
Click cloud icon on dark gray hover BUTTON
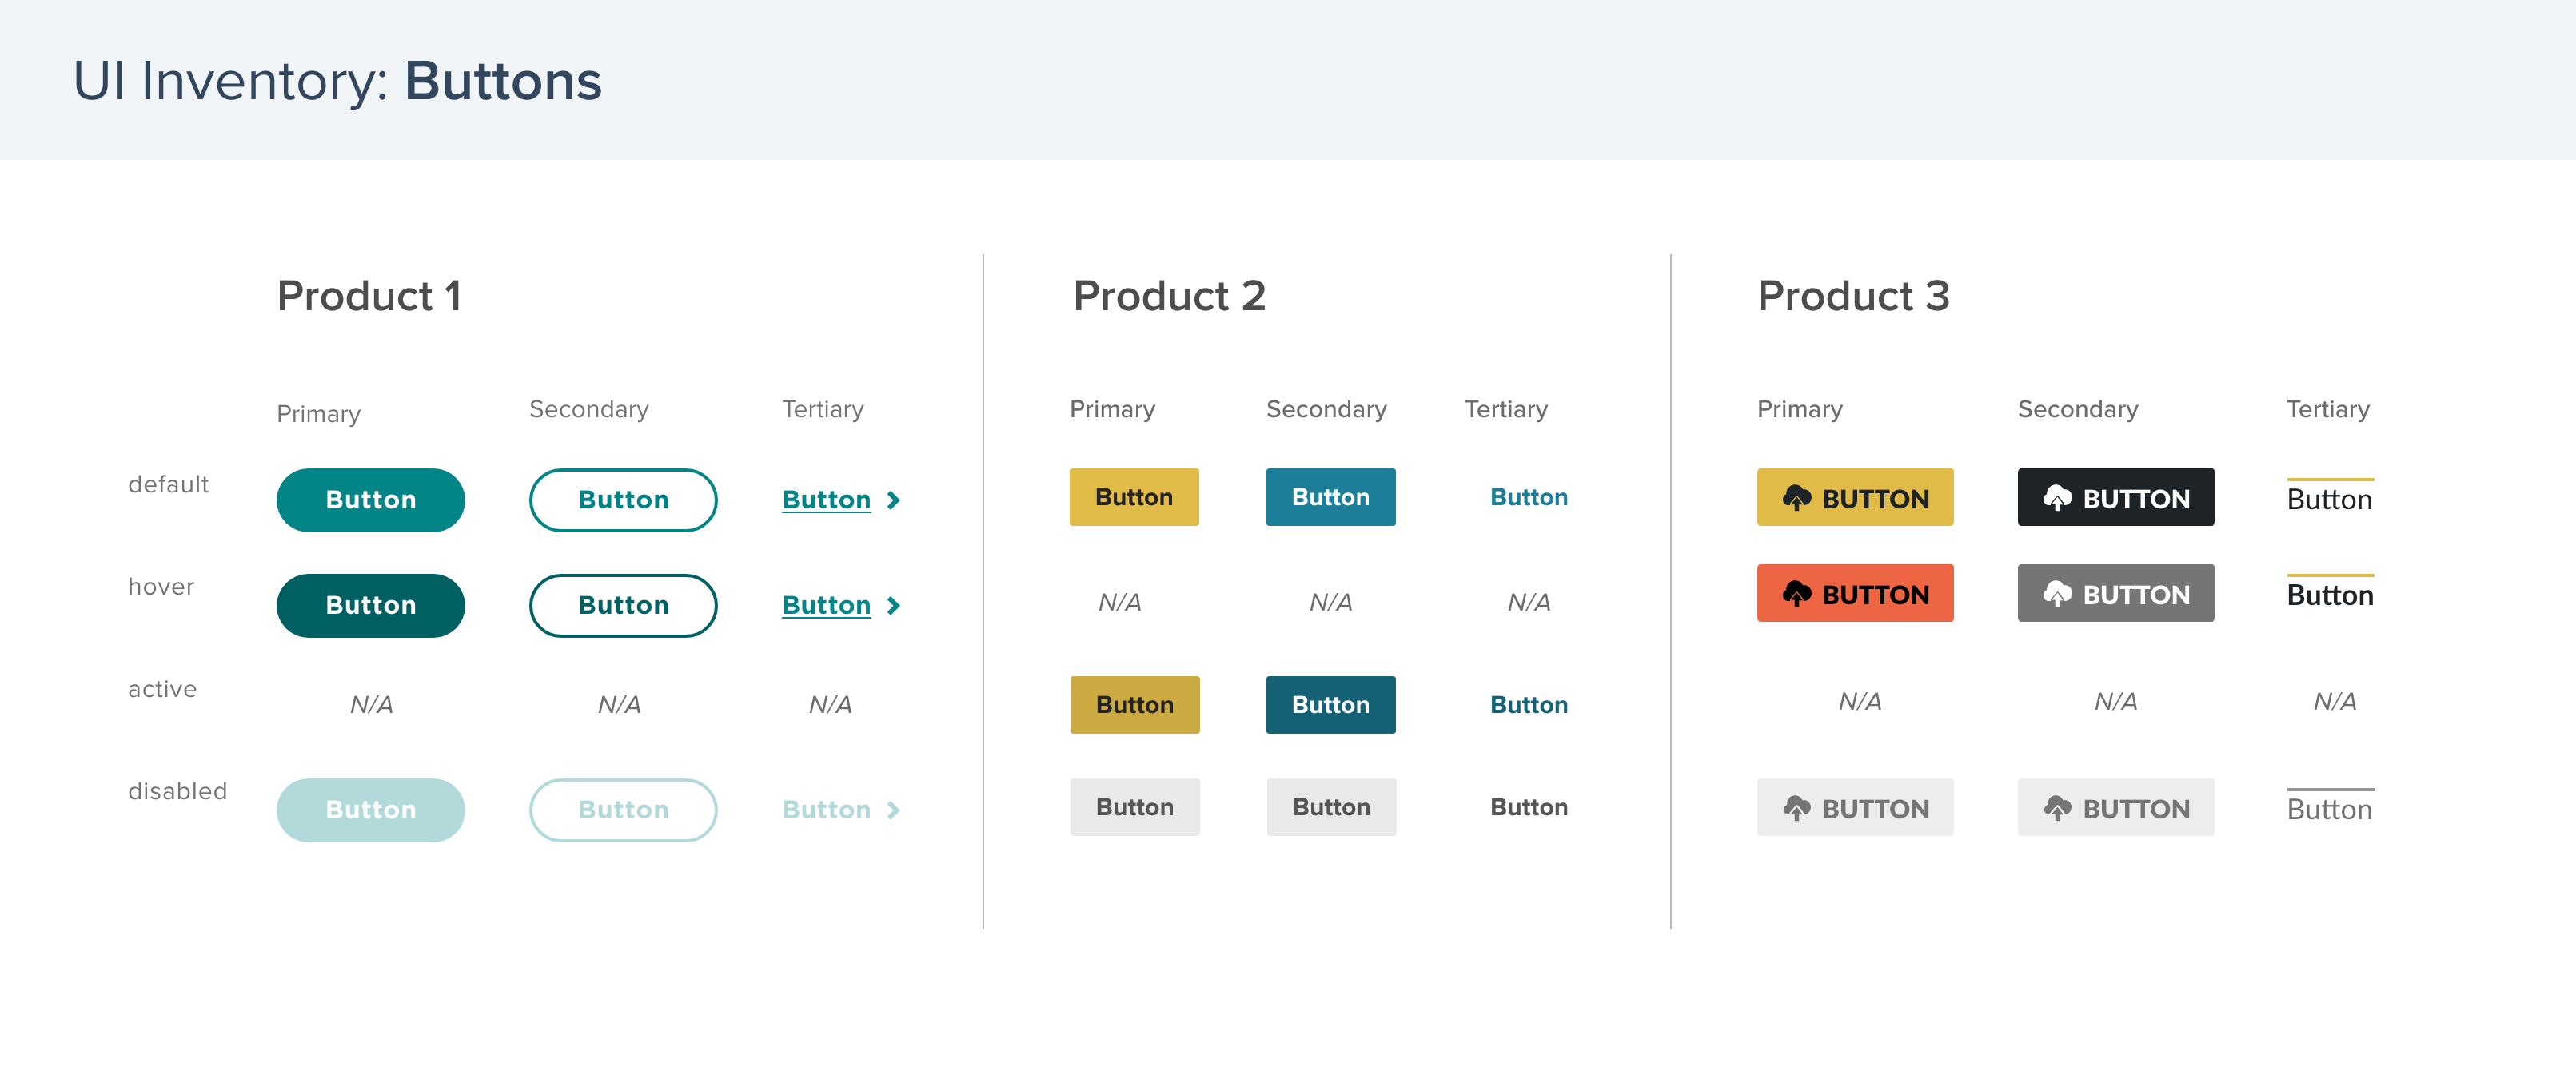pyautogui.click(x=2057, y=594)
